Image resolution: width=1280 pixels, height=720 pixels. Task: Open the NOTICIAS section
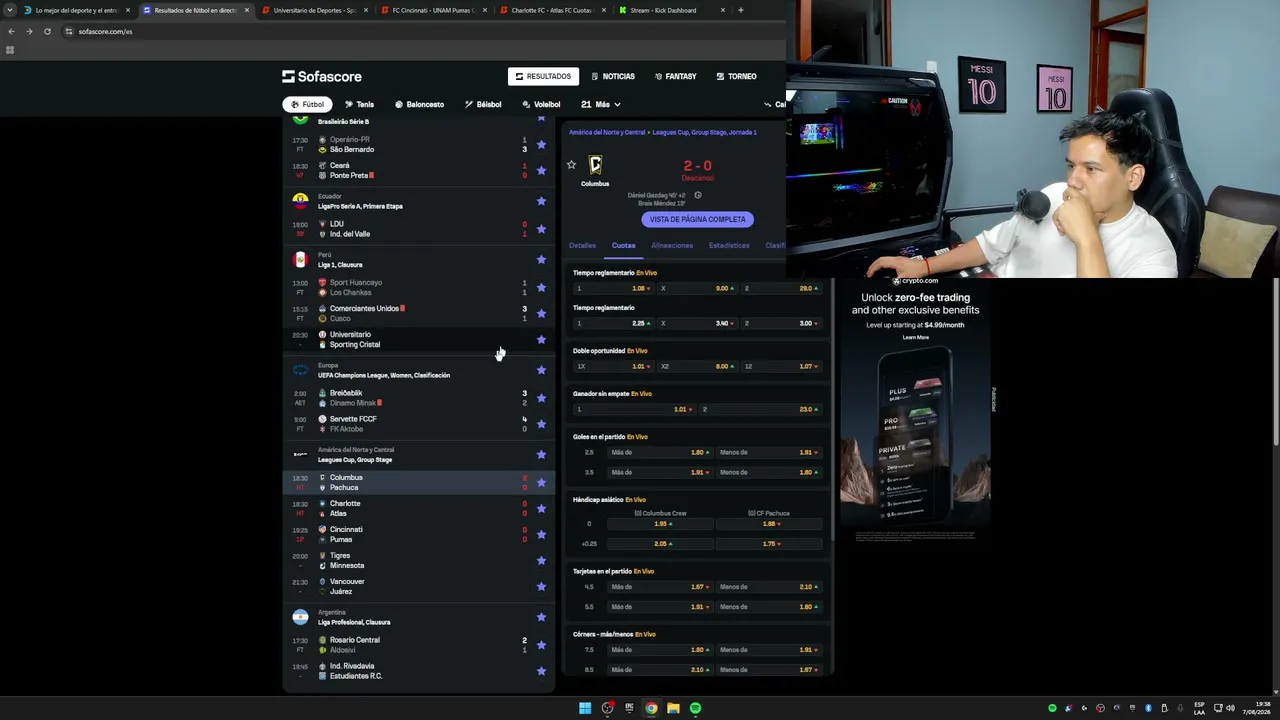coord(613,76)
